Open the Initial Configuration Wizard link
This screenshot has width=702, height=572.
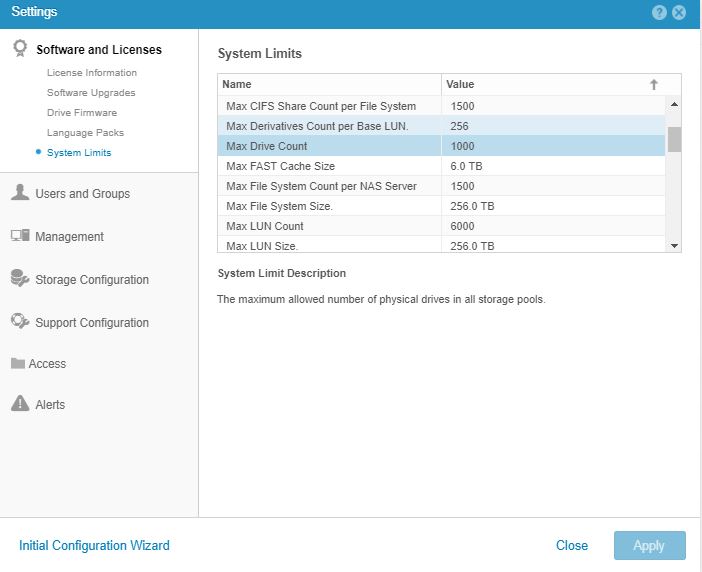tap(94, 545)
